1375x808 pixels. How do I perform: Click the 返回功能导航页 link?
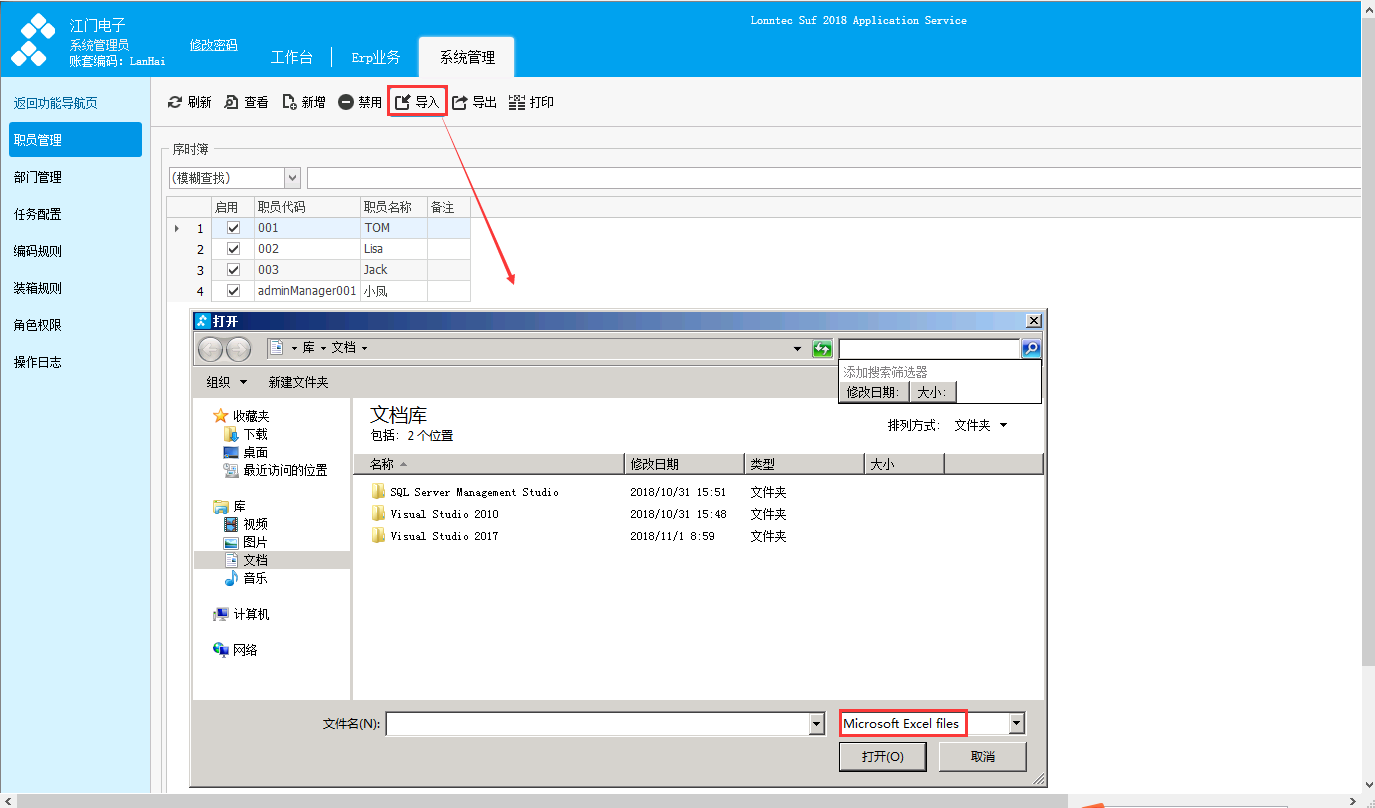pyautogui.click(x=56, y=103)
